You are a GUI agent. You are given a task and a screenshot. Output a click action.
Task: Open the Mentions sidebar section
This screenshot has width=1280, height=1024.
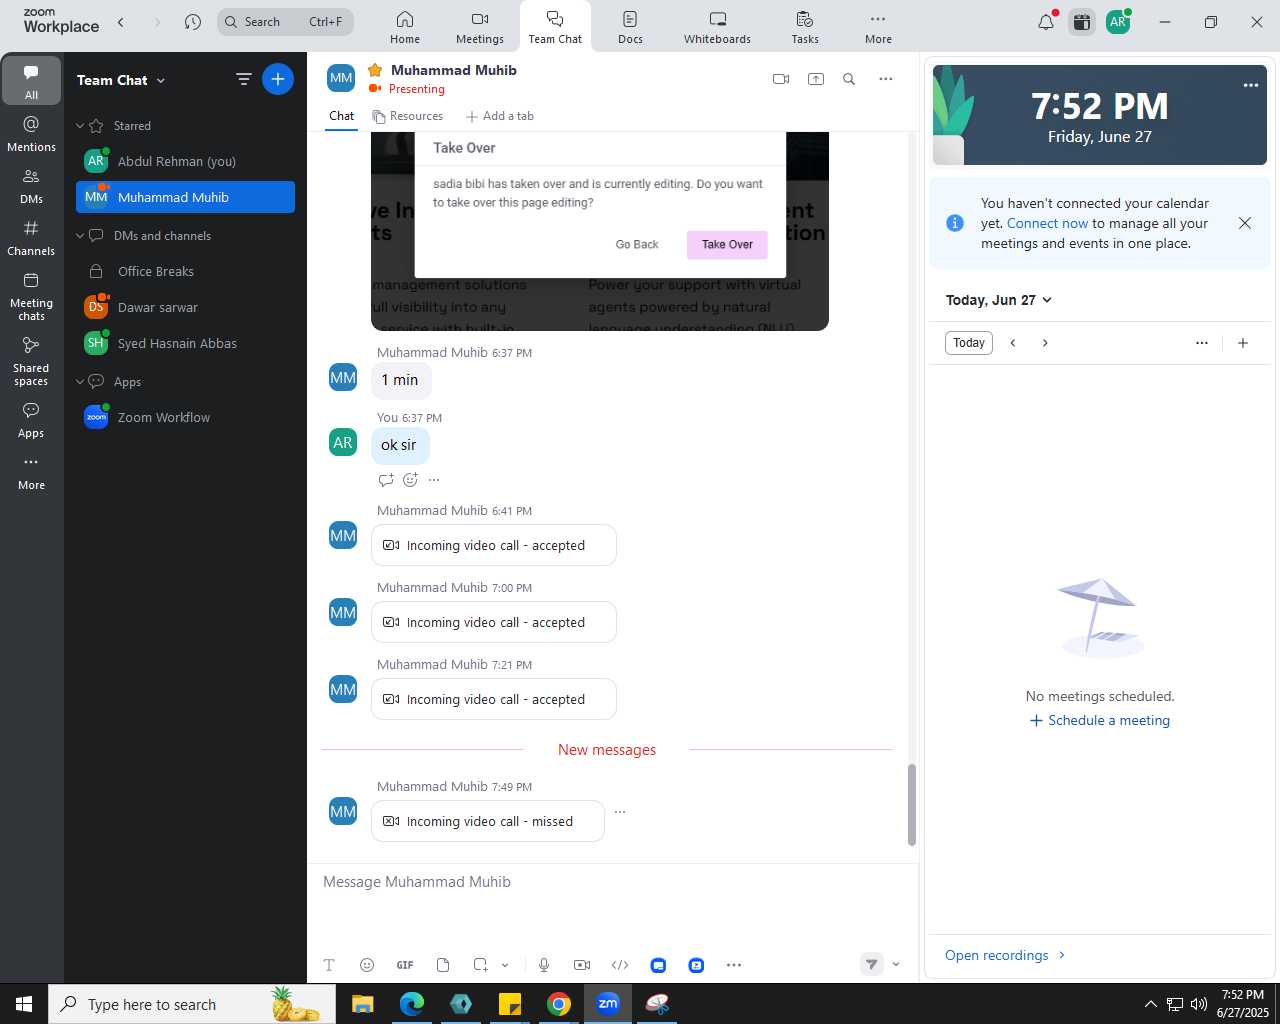[31, 134]
